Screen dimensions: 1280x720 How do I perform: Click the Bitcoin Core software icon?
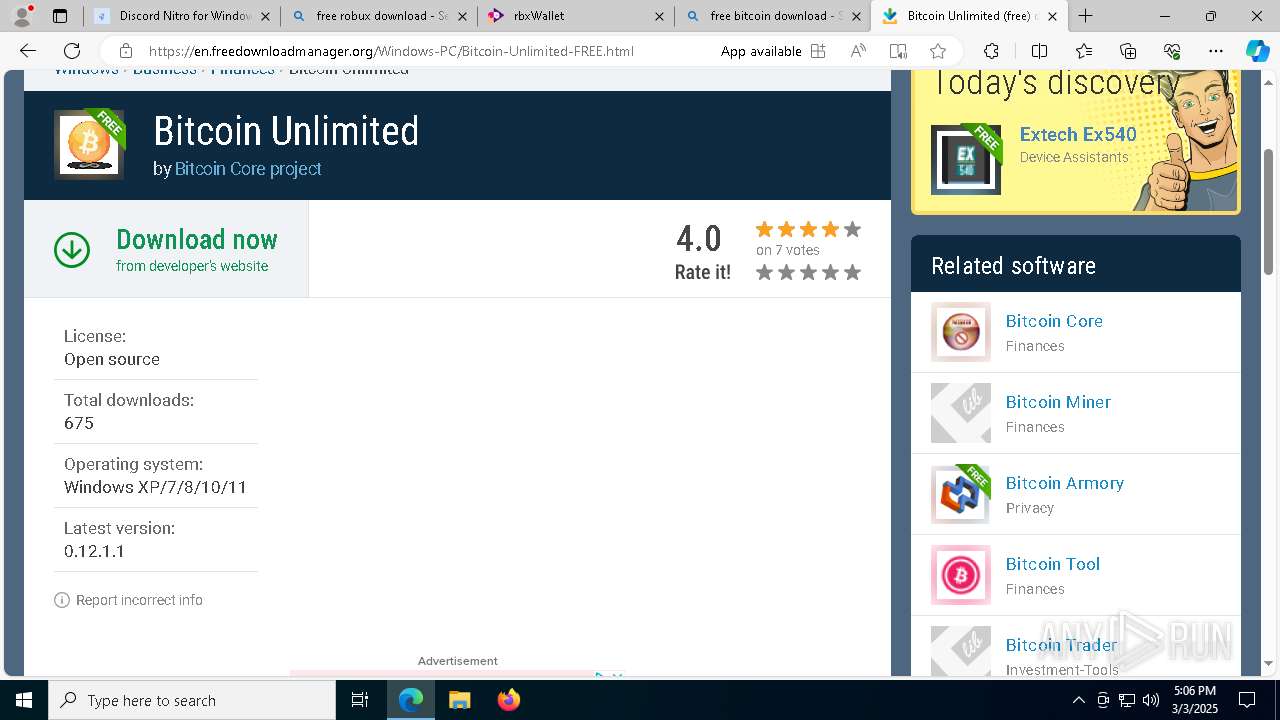[961, 332]
